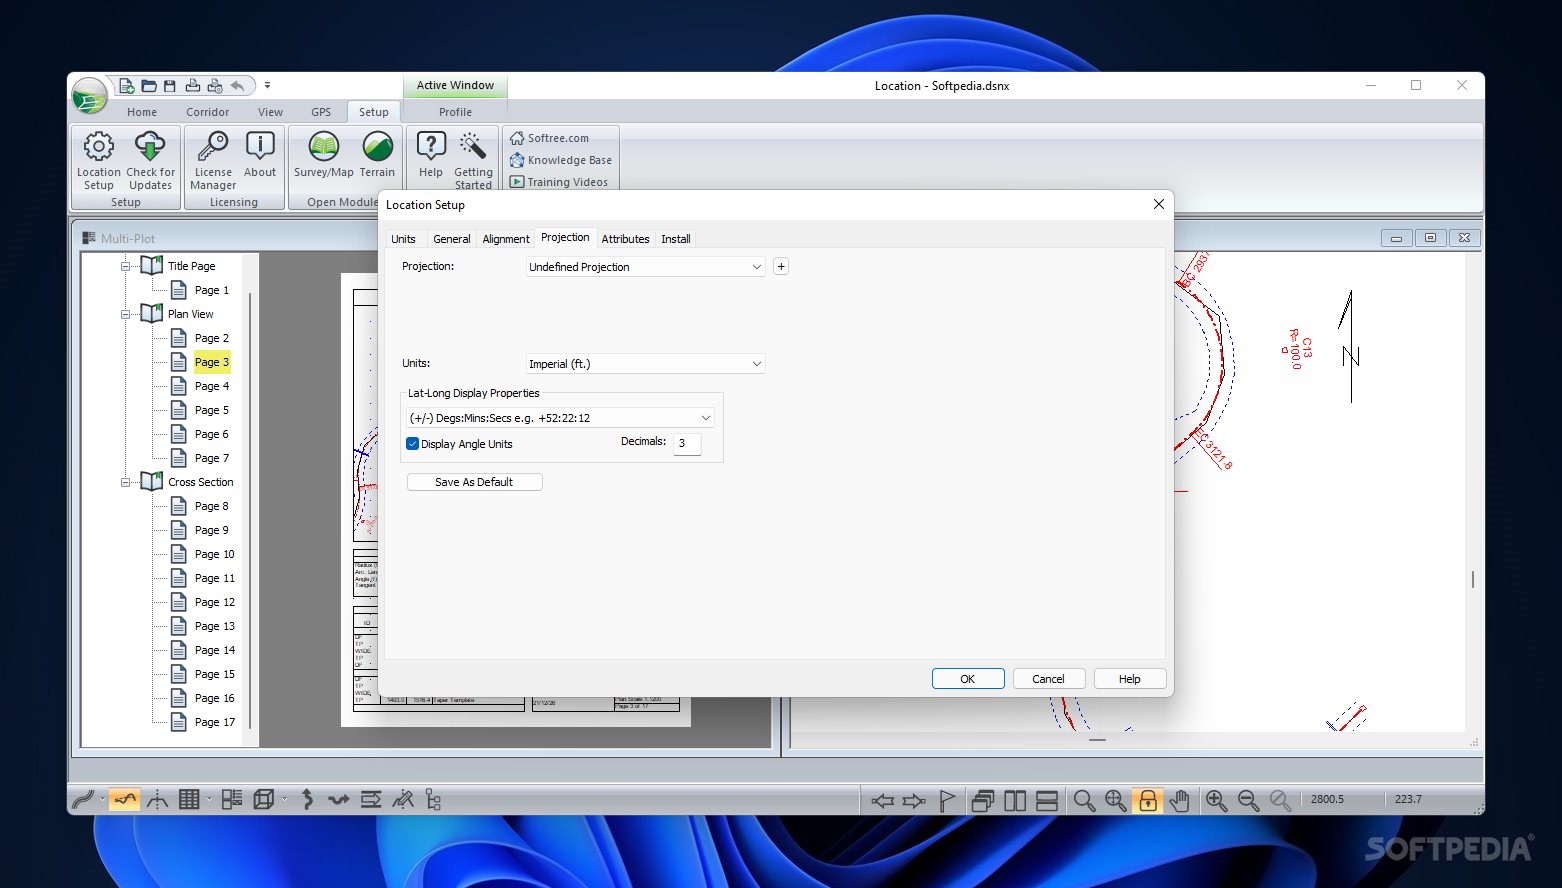Click the Open folder quick access icon
This screenshot has width=1562, height=888.
tap(149, 86)
